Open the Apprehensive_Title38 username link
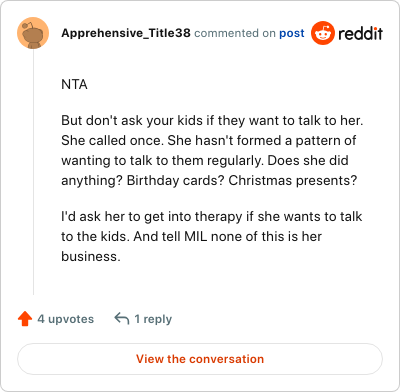This screenshot has height=392, width=400. pos(126,33)
